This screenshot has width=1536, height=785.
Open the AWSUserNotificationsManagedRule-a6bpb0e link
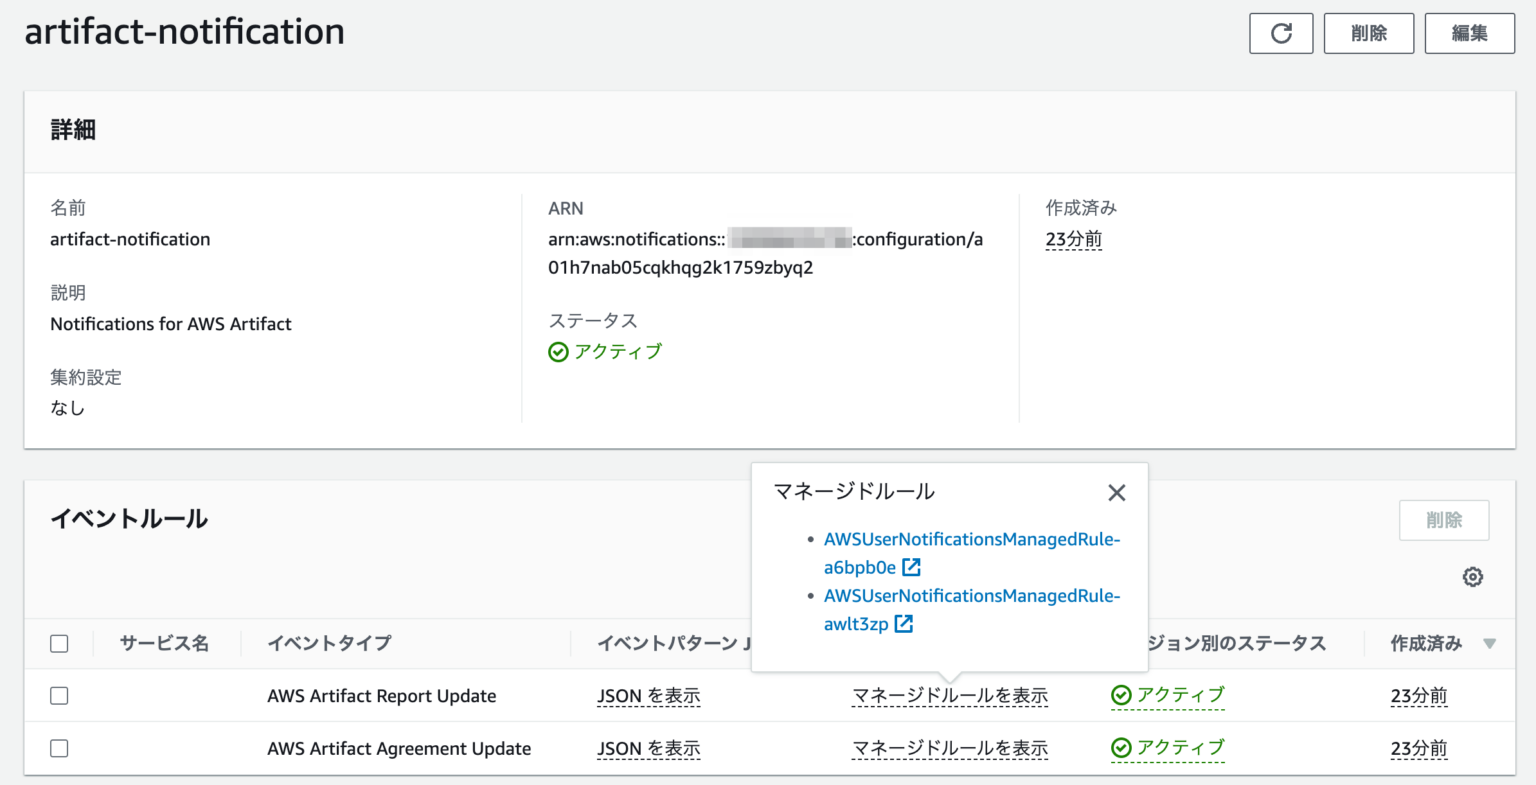(972, 553)
